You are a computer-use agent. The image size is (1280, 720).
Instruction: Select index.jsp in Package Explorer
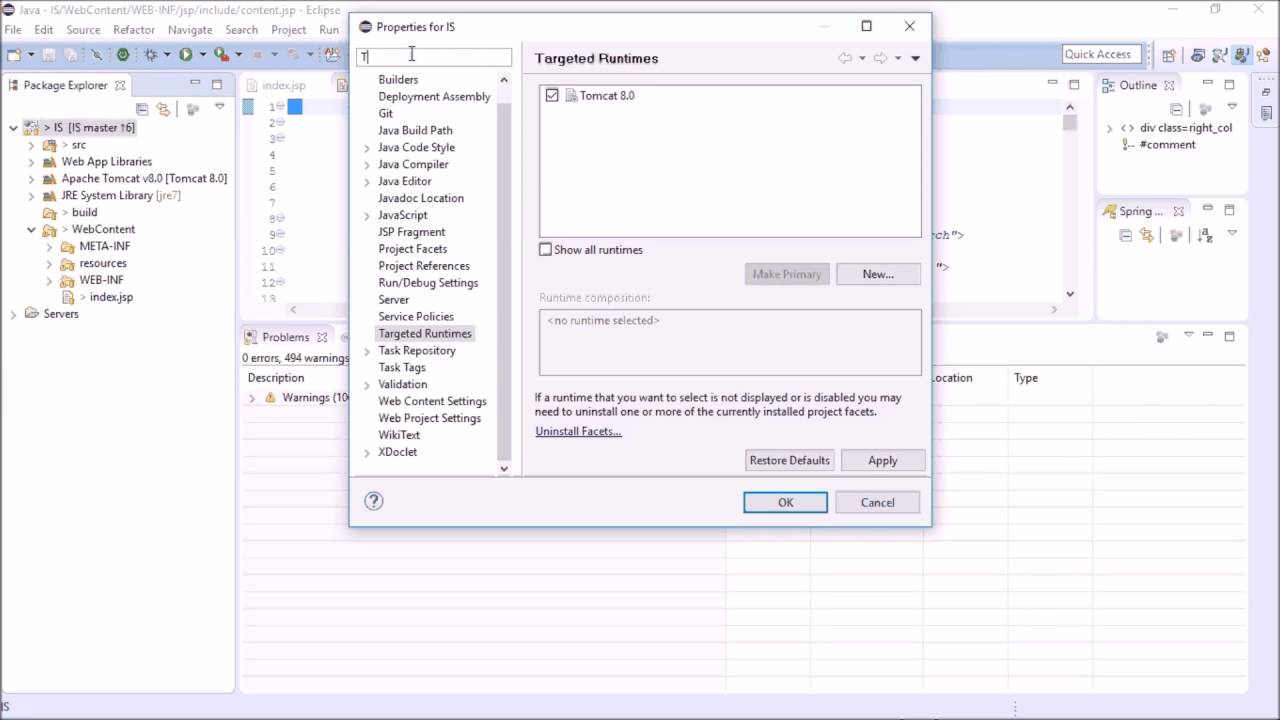coord(111,298)
